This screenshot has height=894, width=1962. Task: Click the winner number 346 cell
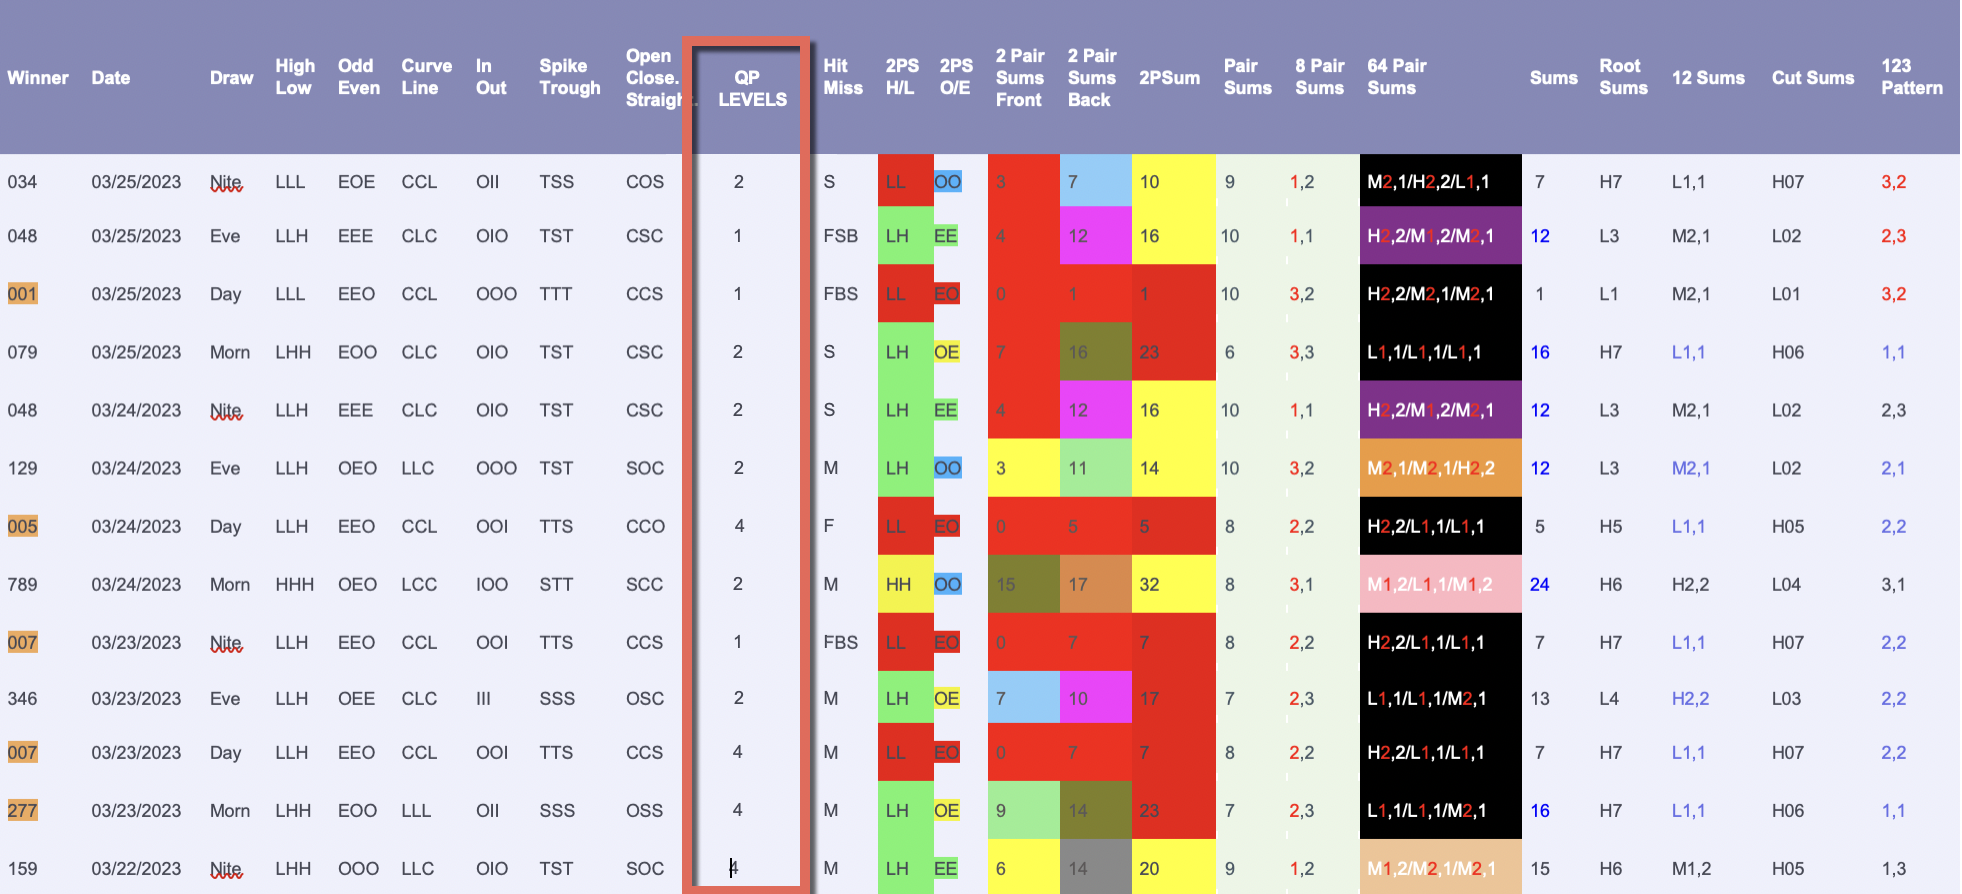click(x=22, y=698)
